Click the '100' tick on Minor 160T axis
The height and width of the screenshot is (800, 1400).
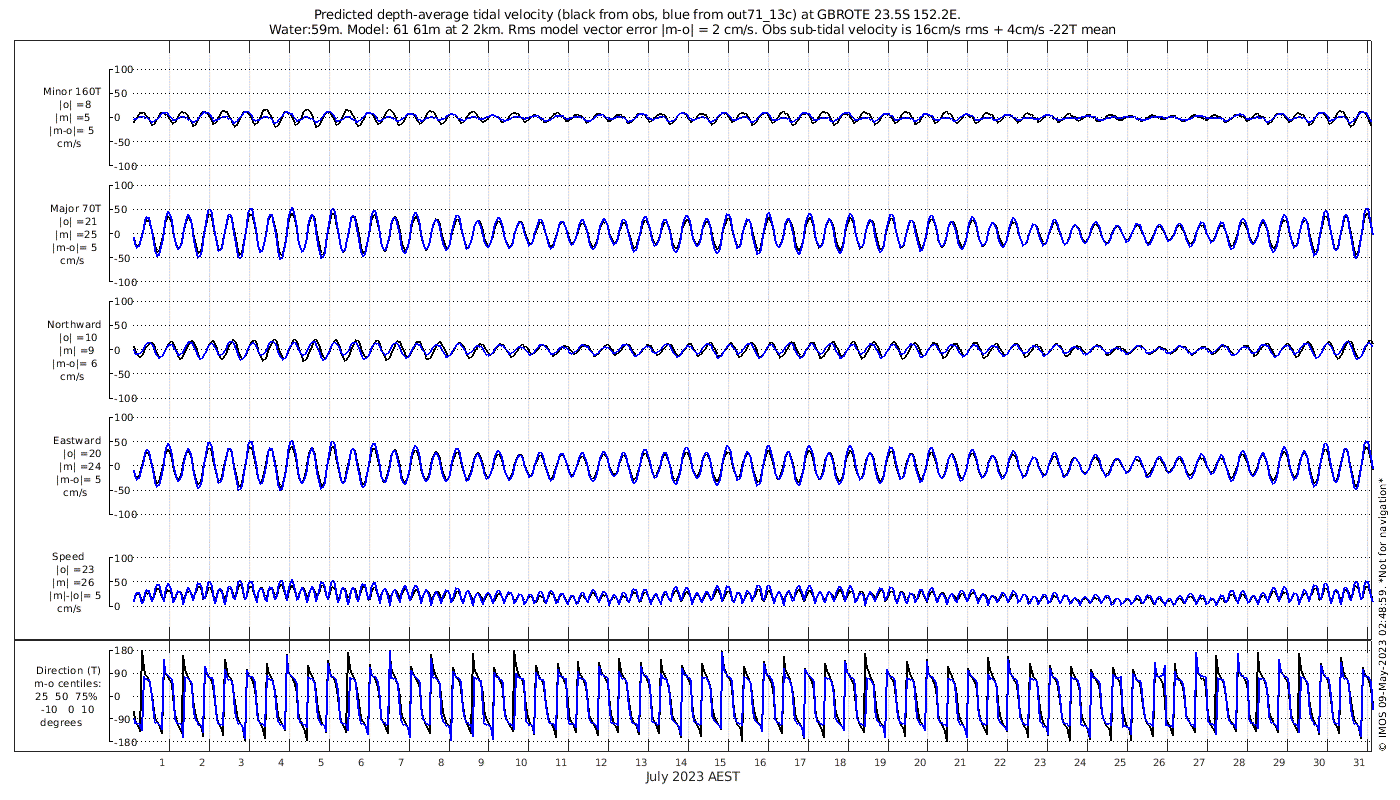pyautogui.click(x=125, y=69)
